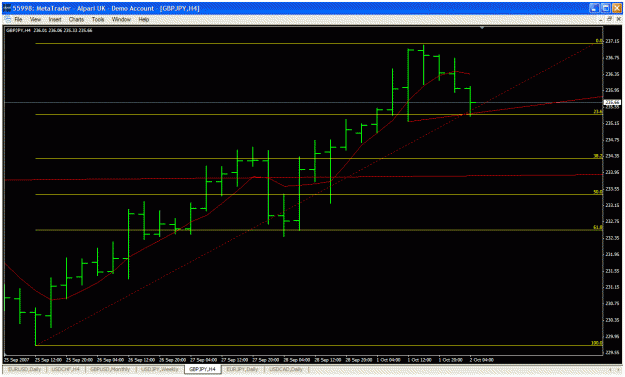Viewport: 625px width, 377px height.
Task: Click the 50.0 Fibonacci level label
Action: 597,192
